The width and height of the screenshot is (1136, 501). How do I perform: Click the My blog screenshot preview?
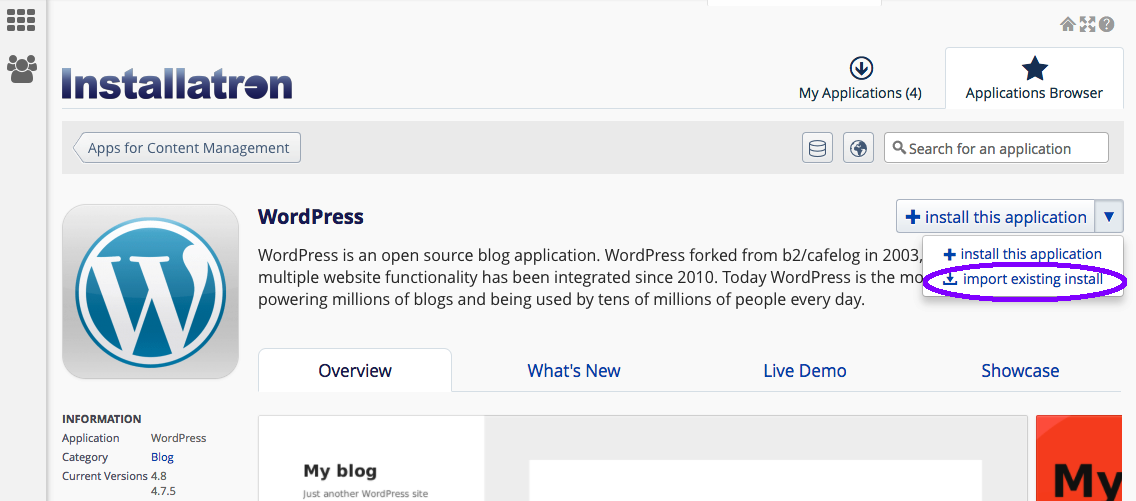click(x=643, y=458)
